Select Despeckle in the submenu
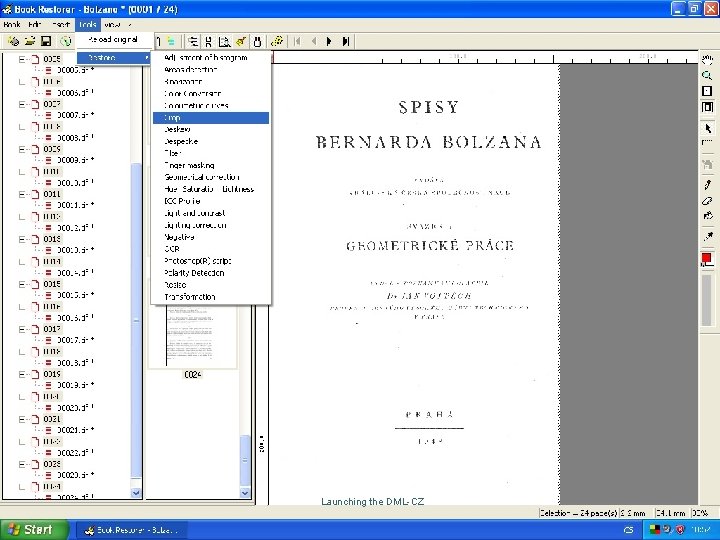 pos(211,141)
